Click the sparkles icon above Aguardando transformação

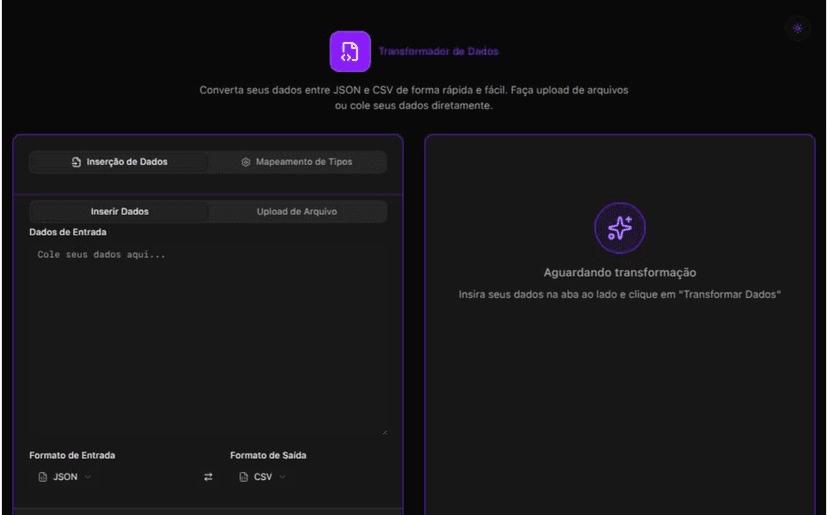pos(619,228)
